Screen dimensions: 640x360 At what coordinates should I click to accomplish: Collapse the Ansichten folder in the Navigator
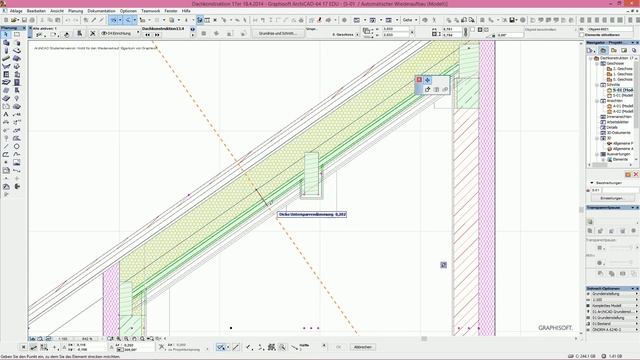click(x=597, y=101)
